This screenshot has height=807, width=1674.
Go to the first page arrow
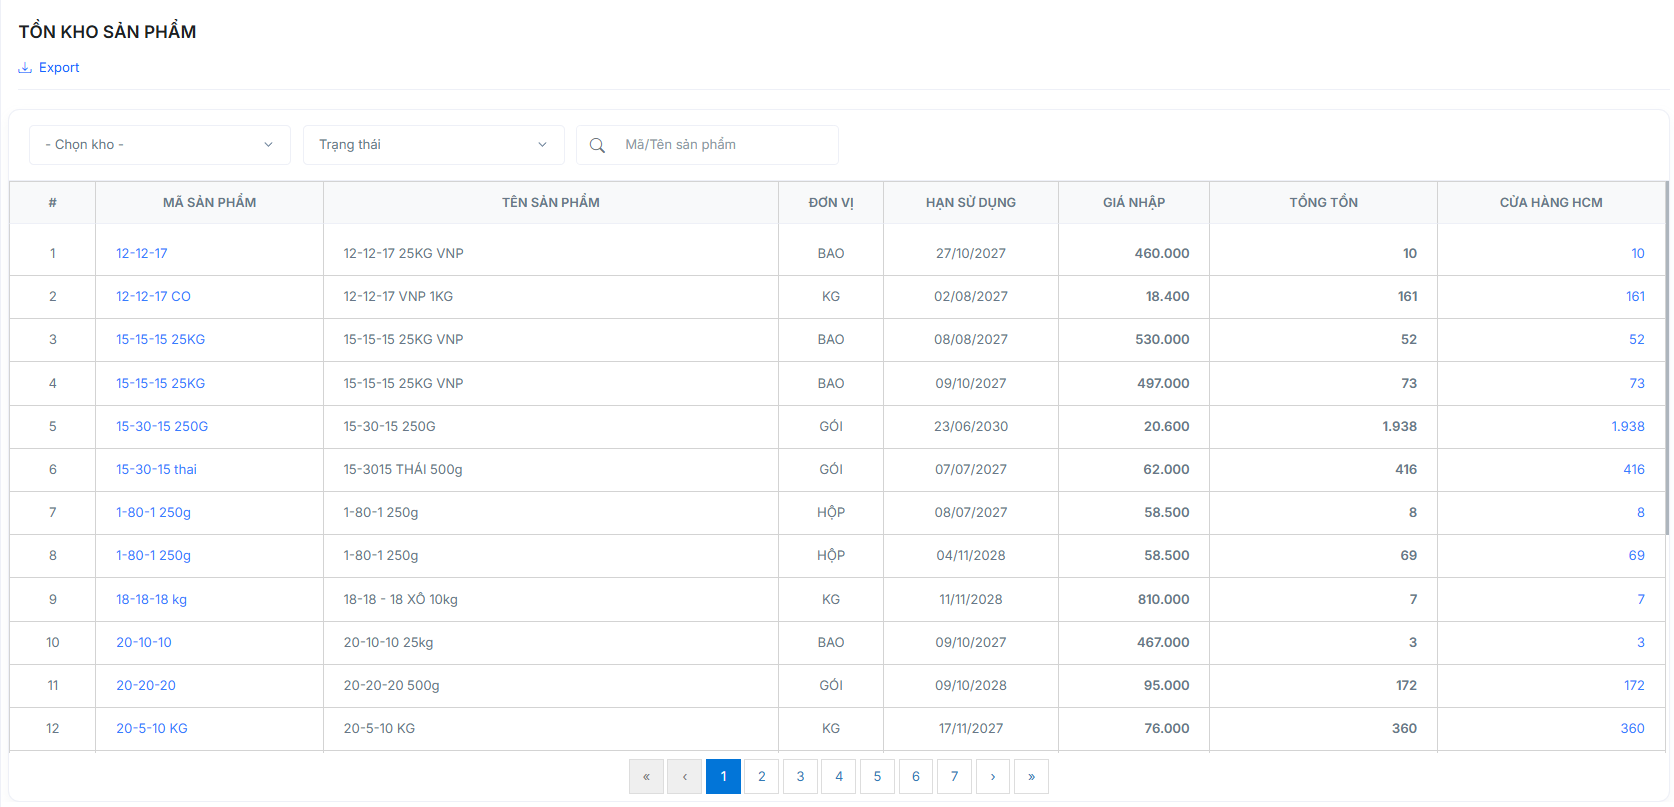pos(646,776)
